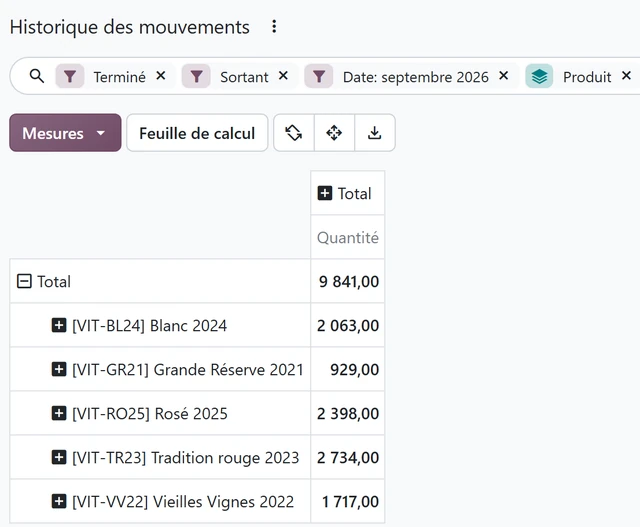Click the Terminé filter funnel icon
640x527 pixels.
[x=70, y=76]
